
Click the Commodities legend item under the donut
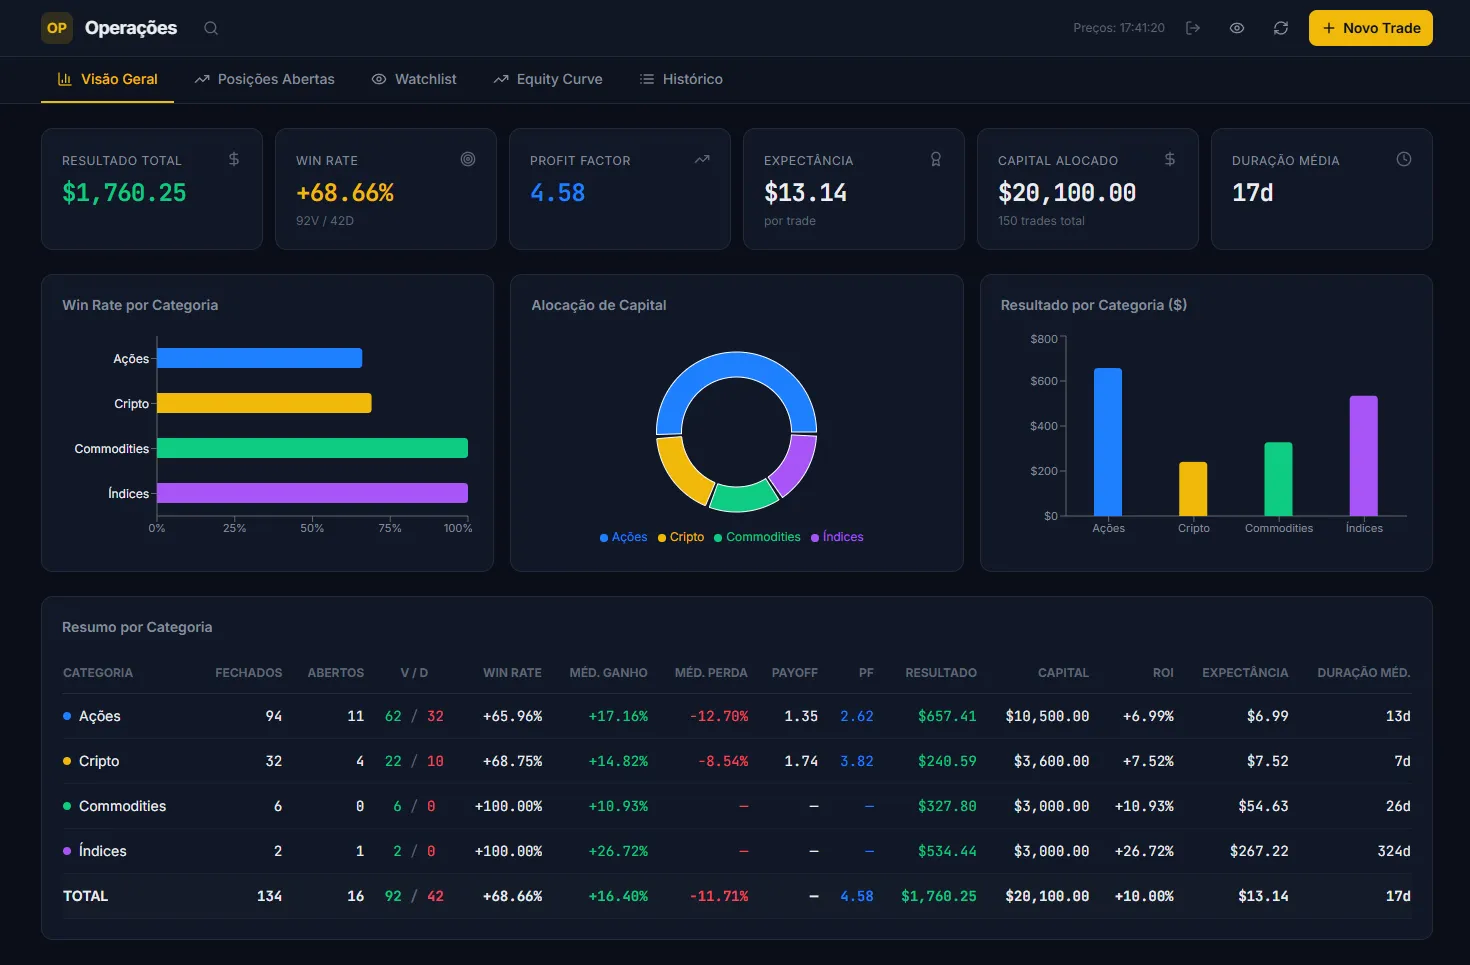pyautogui.click(x=757, y=537)
